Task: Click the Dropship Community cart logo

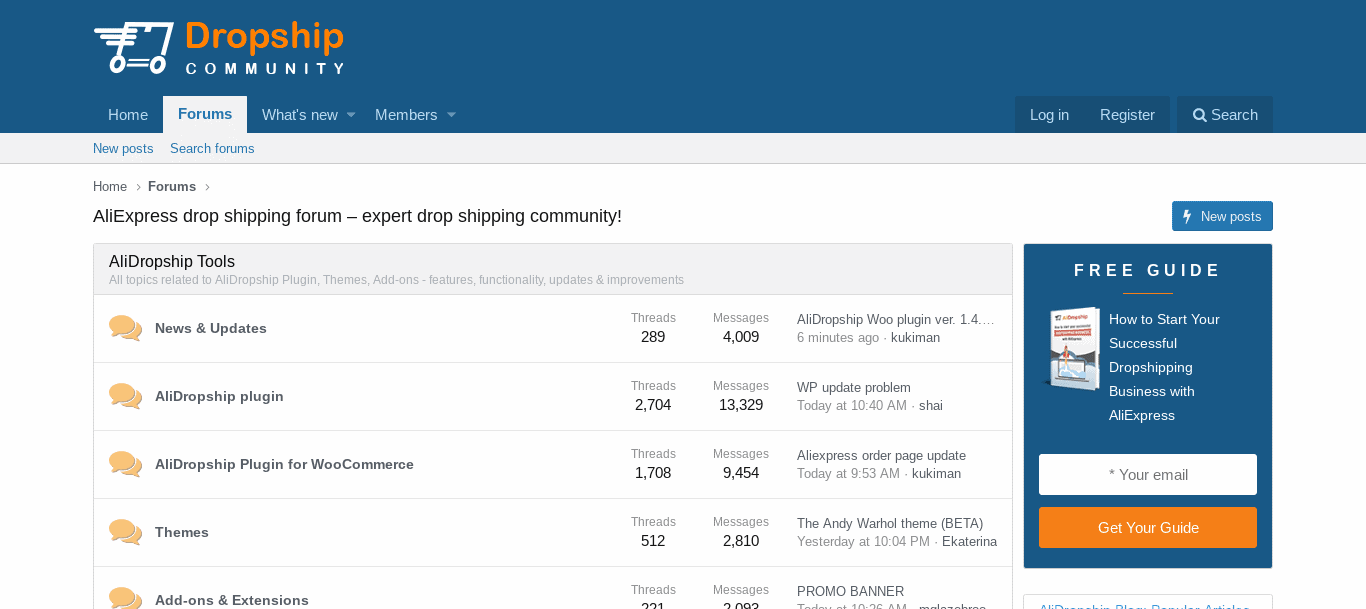Action: tap(219, 48)
